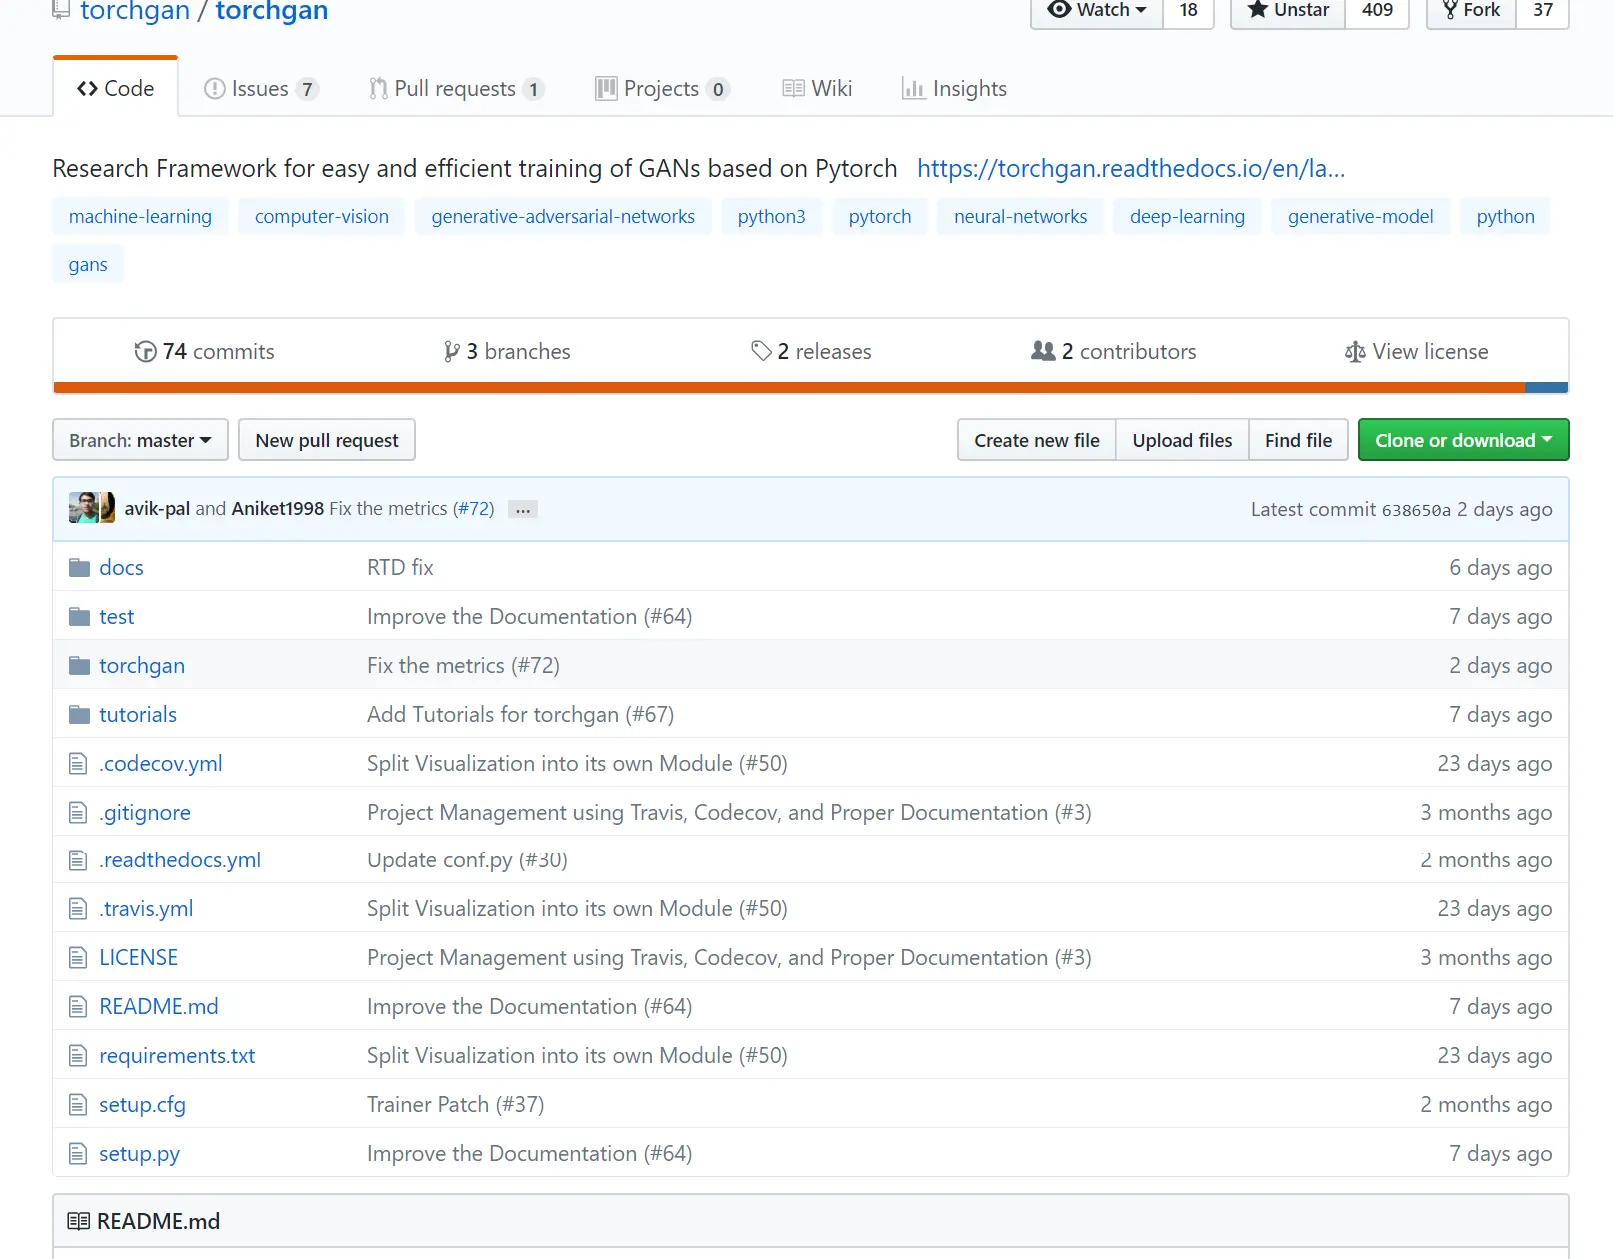
Task: Switch to the Code tab
Action: [x=116, y=88]
